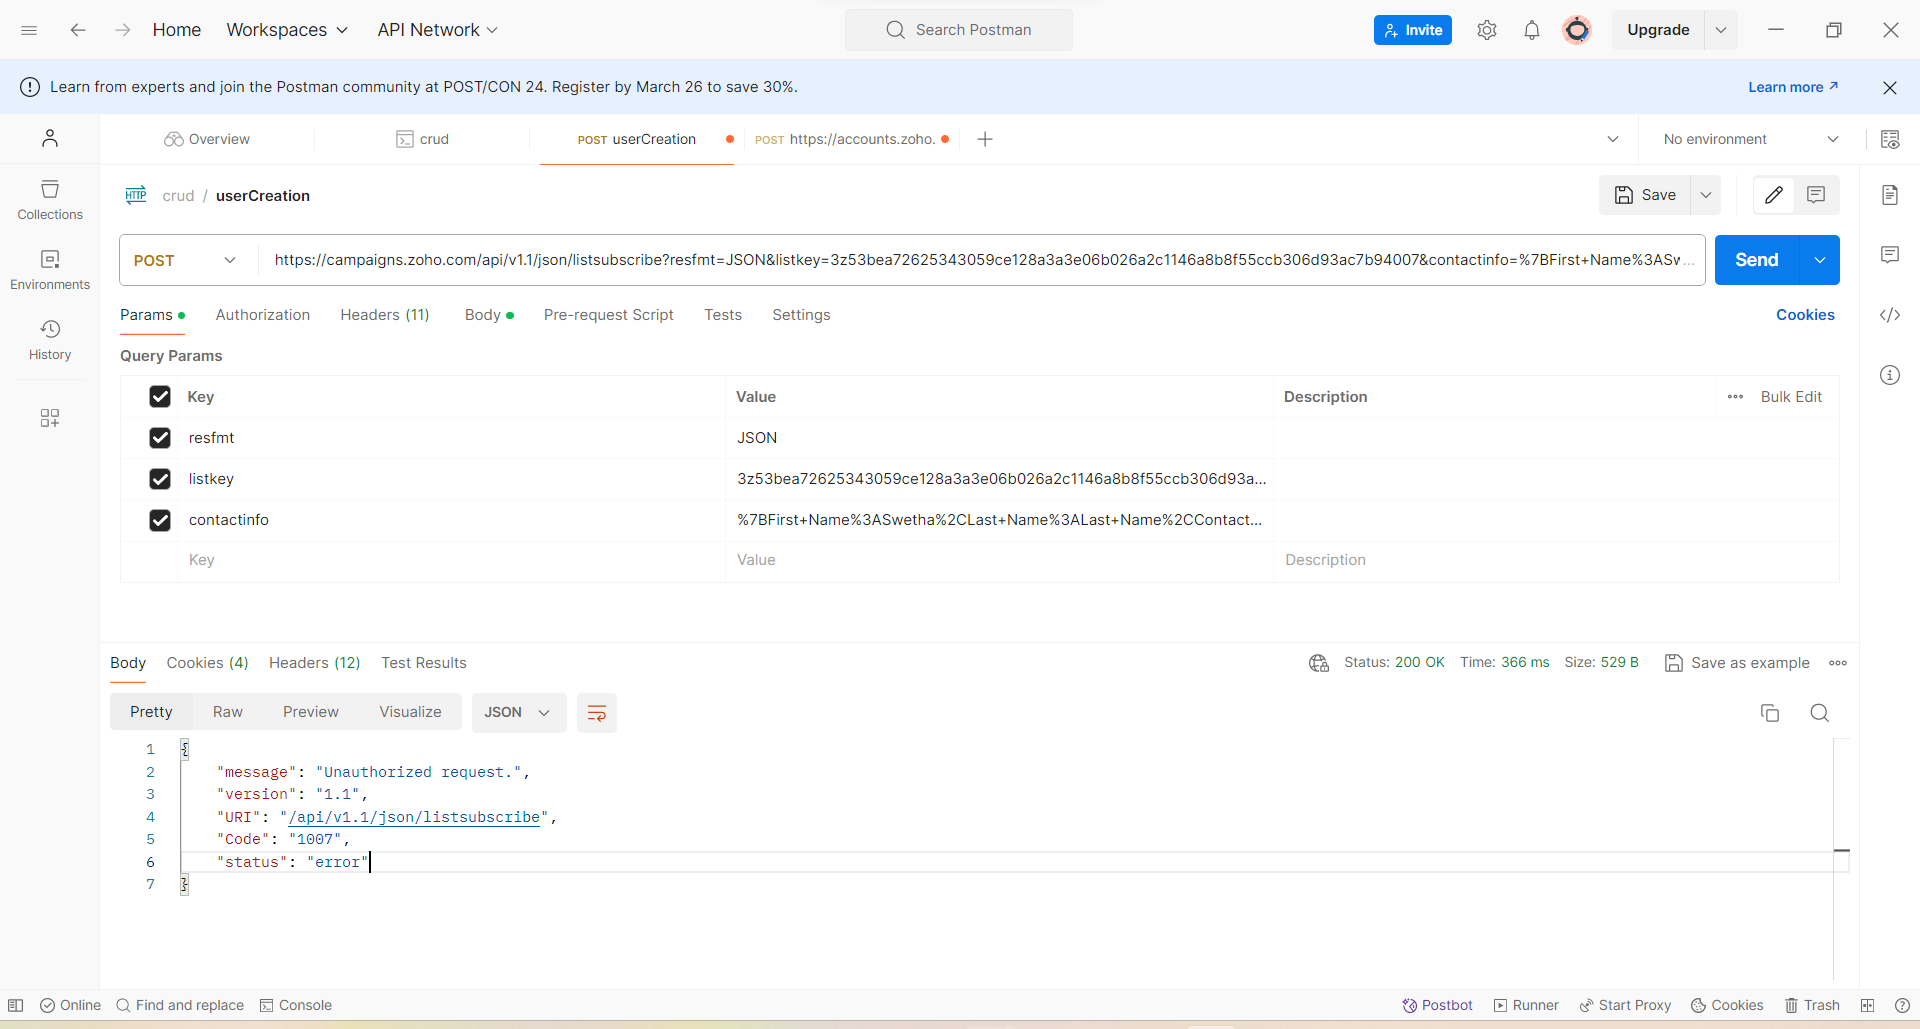Uncheck the contactinfo parameter checkbox
1920x1029 pixels.
(160, 520)
